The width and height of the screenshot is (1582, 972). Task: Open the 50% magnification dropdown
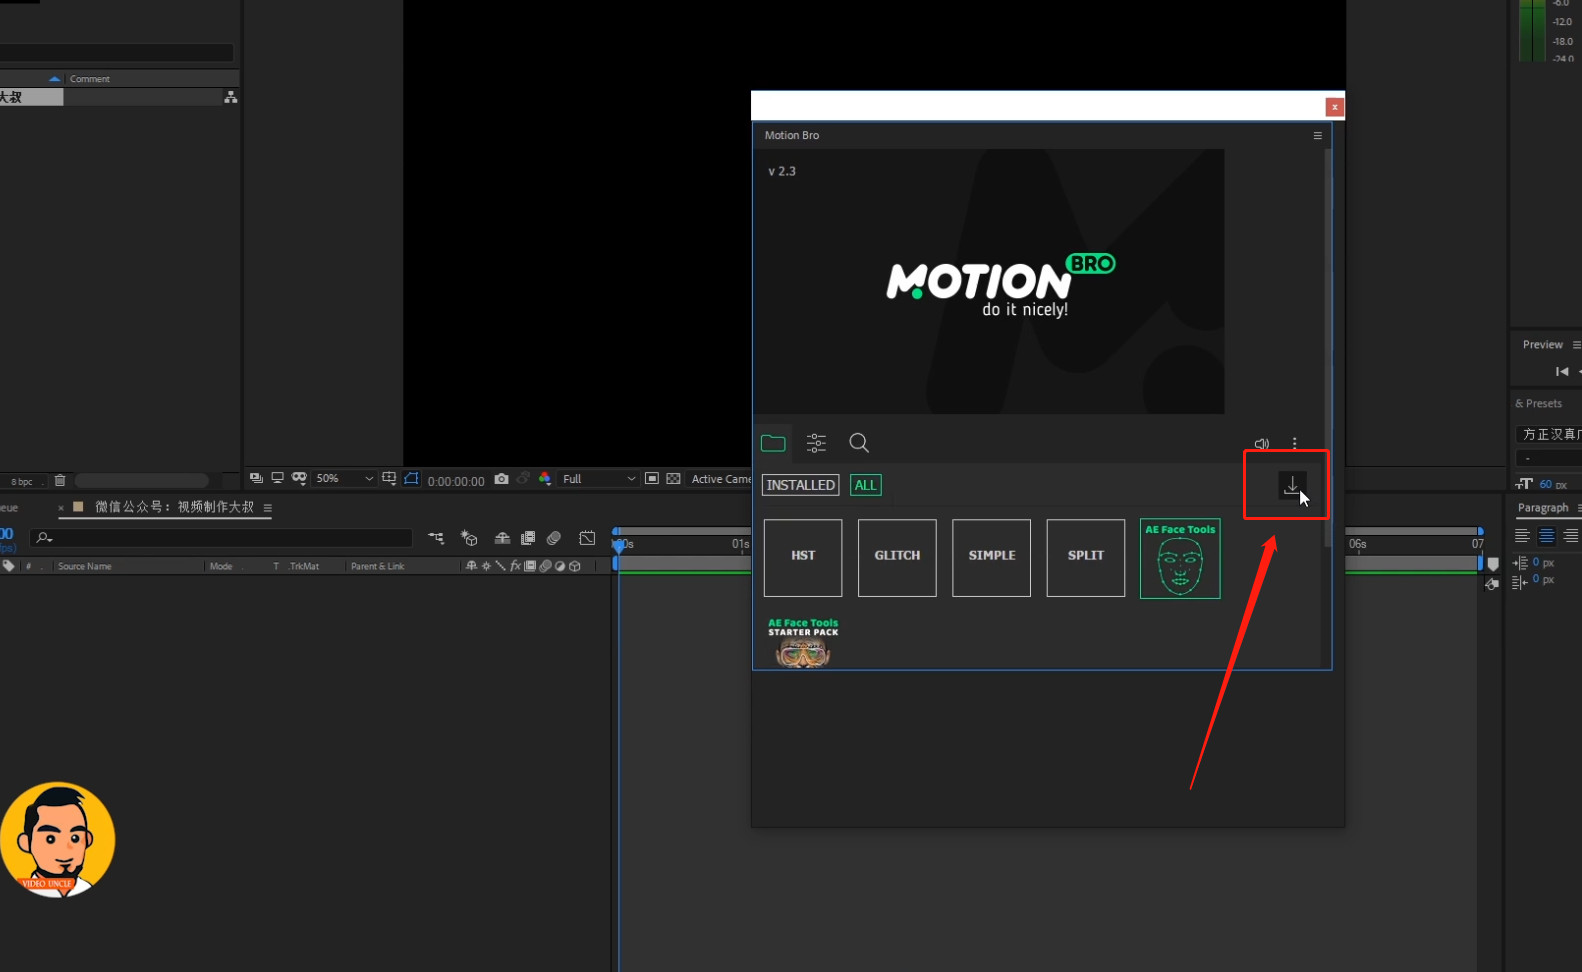345,479
